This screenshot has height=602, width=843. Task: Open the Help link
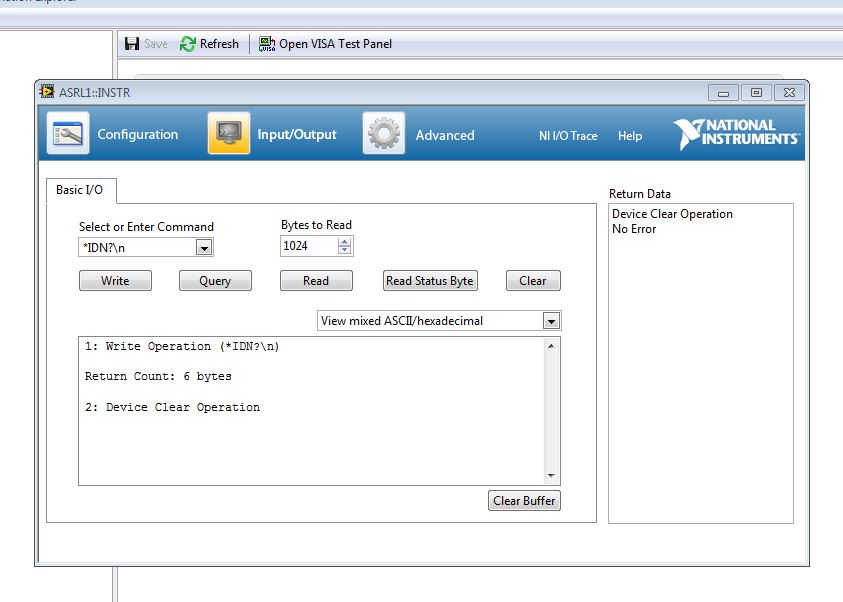coord(630,136)
